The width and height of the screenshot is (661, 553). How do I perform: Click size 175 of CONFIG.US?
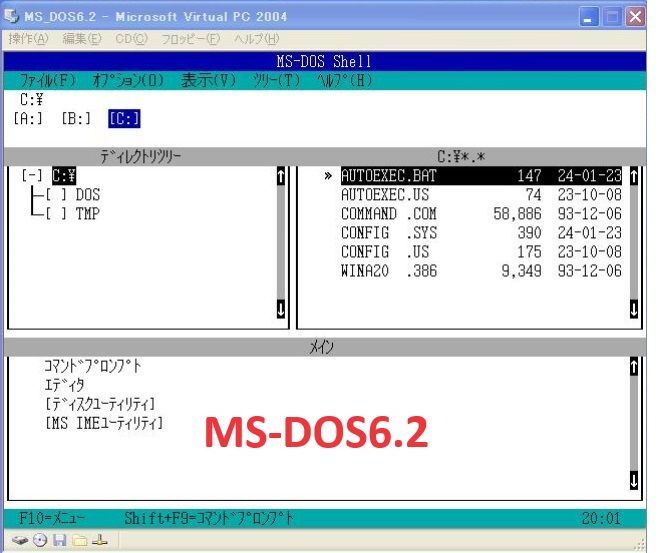pos(529,252)
